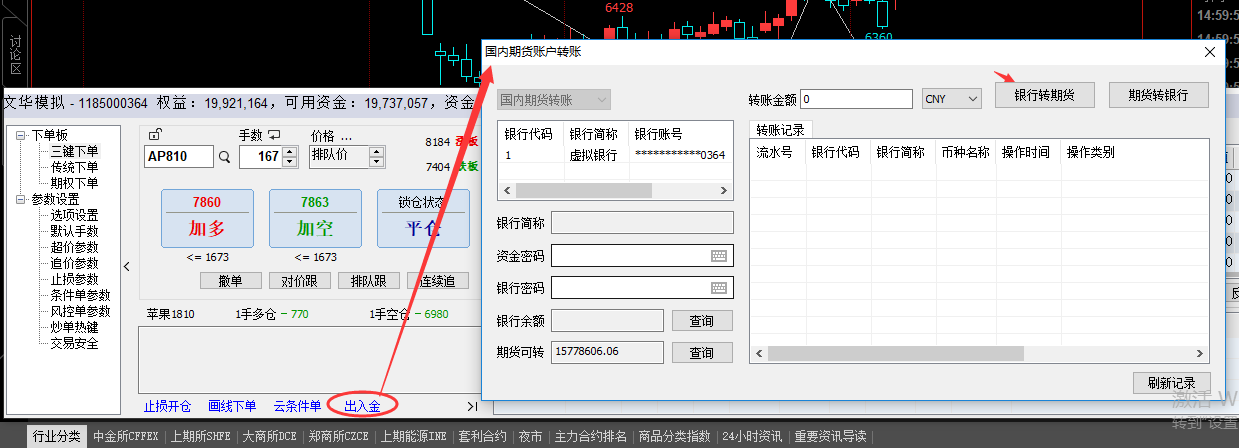Click the icon beside 手数 label

click(x=274, y=135)
